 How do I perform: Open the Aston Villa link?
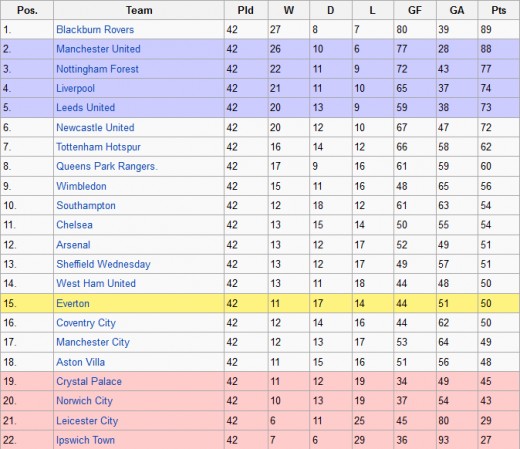point(81,362)
